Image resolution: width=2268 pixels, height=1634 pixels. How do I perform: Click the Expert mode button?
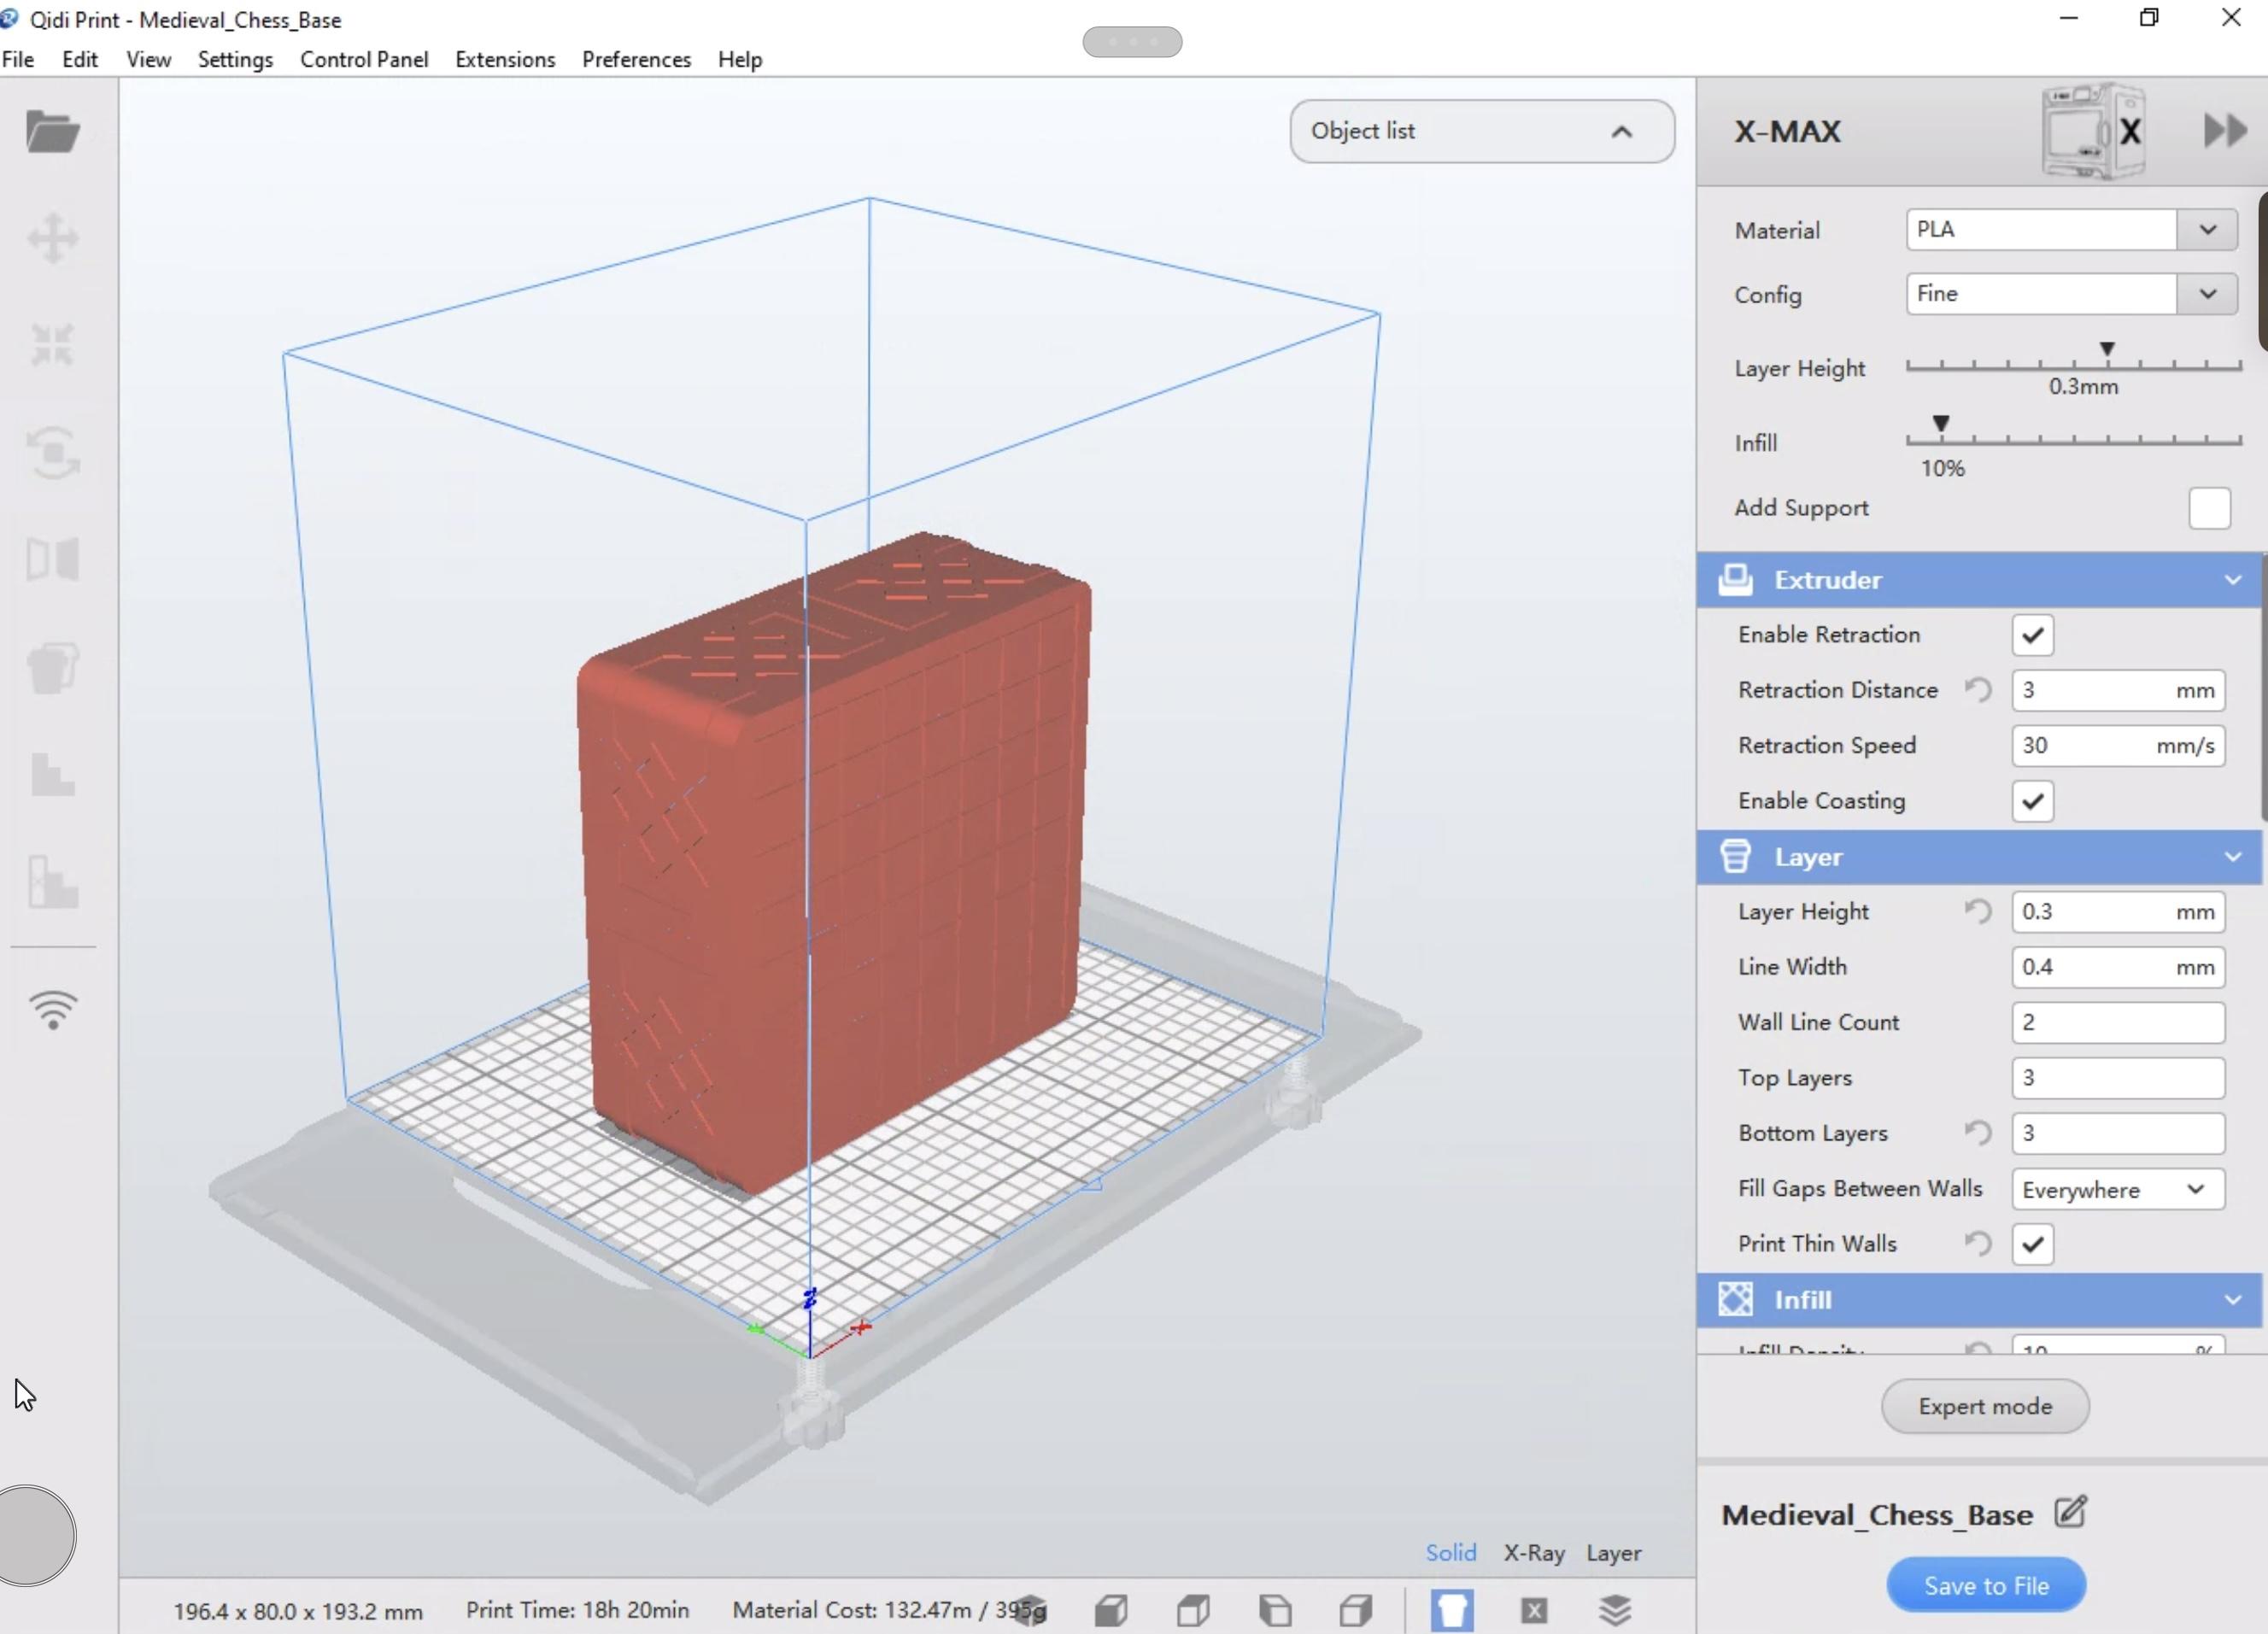coord(1984,1406)
